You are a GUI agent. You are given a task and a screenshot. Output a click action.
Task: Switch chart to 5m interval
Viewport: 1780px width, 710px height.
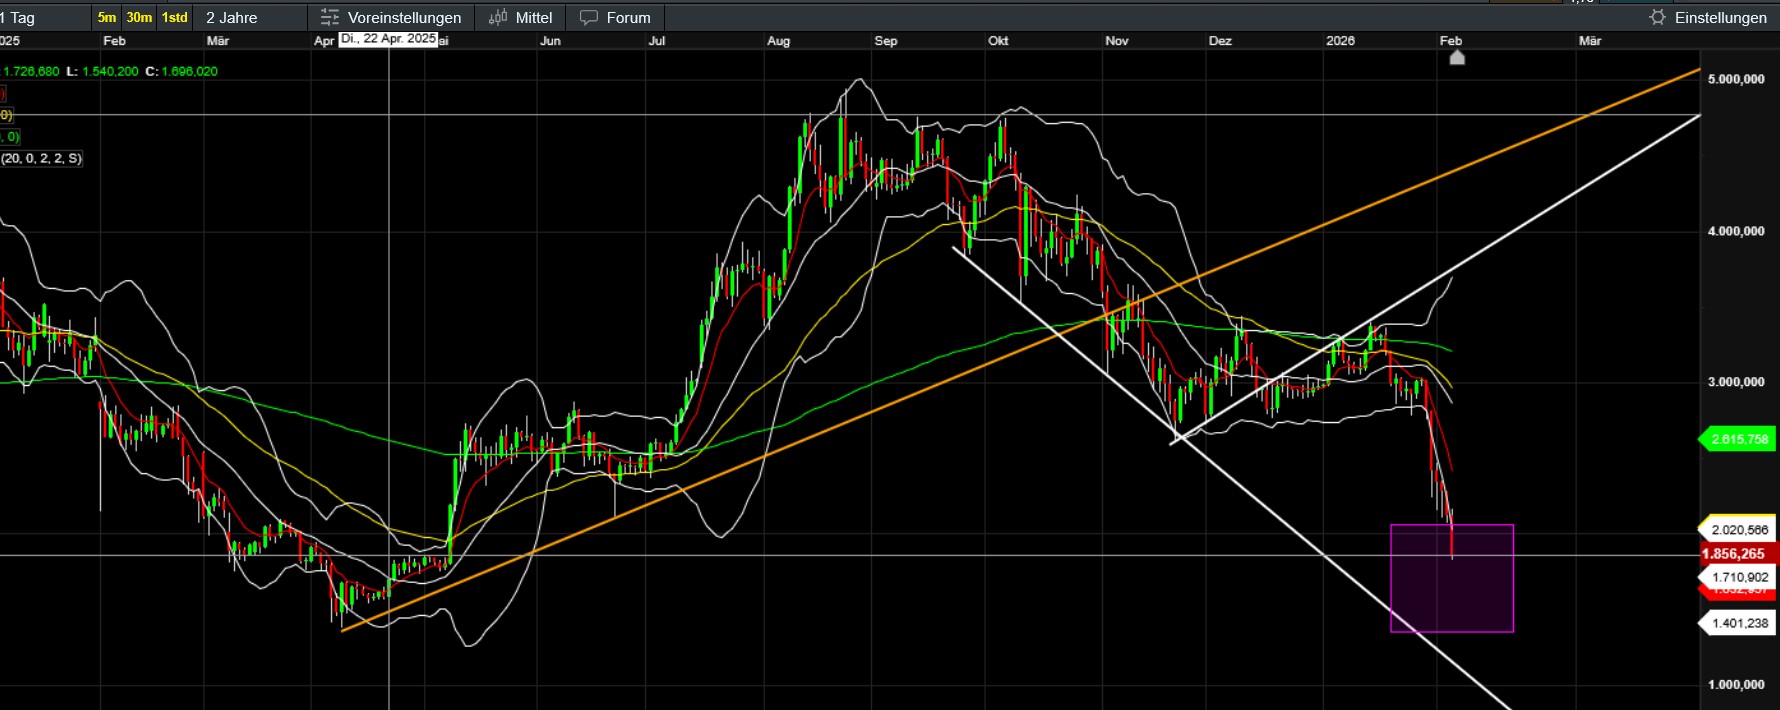[x=107, y=18]
